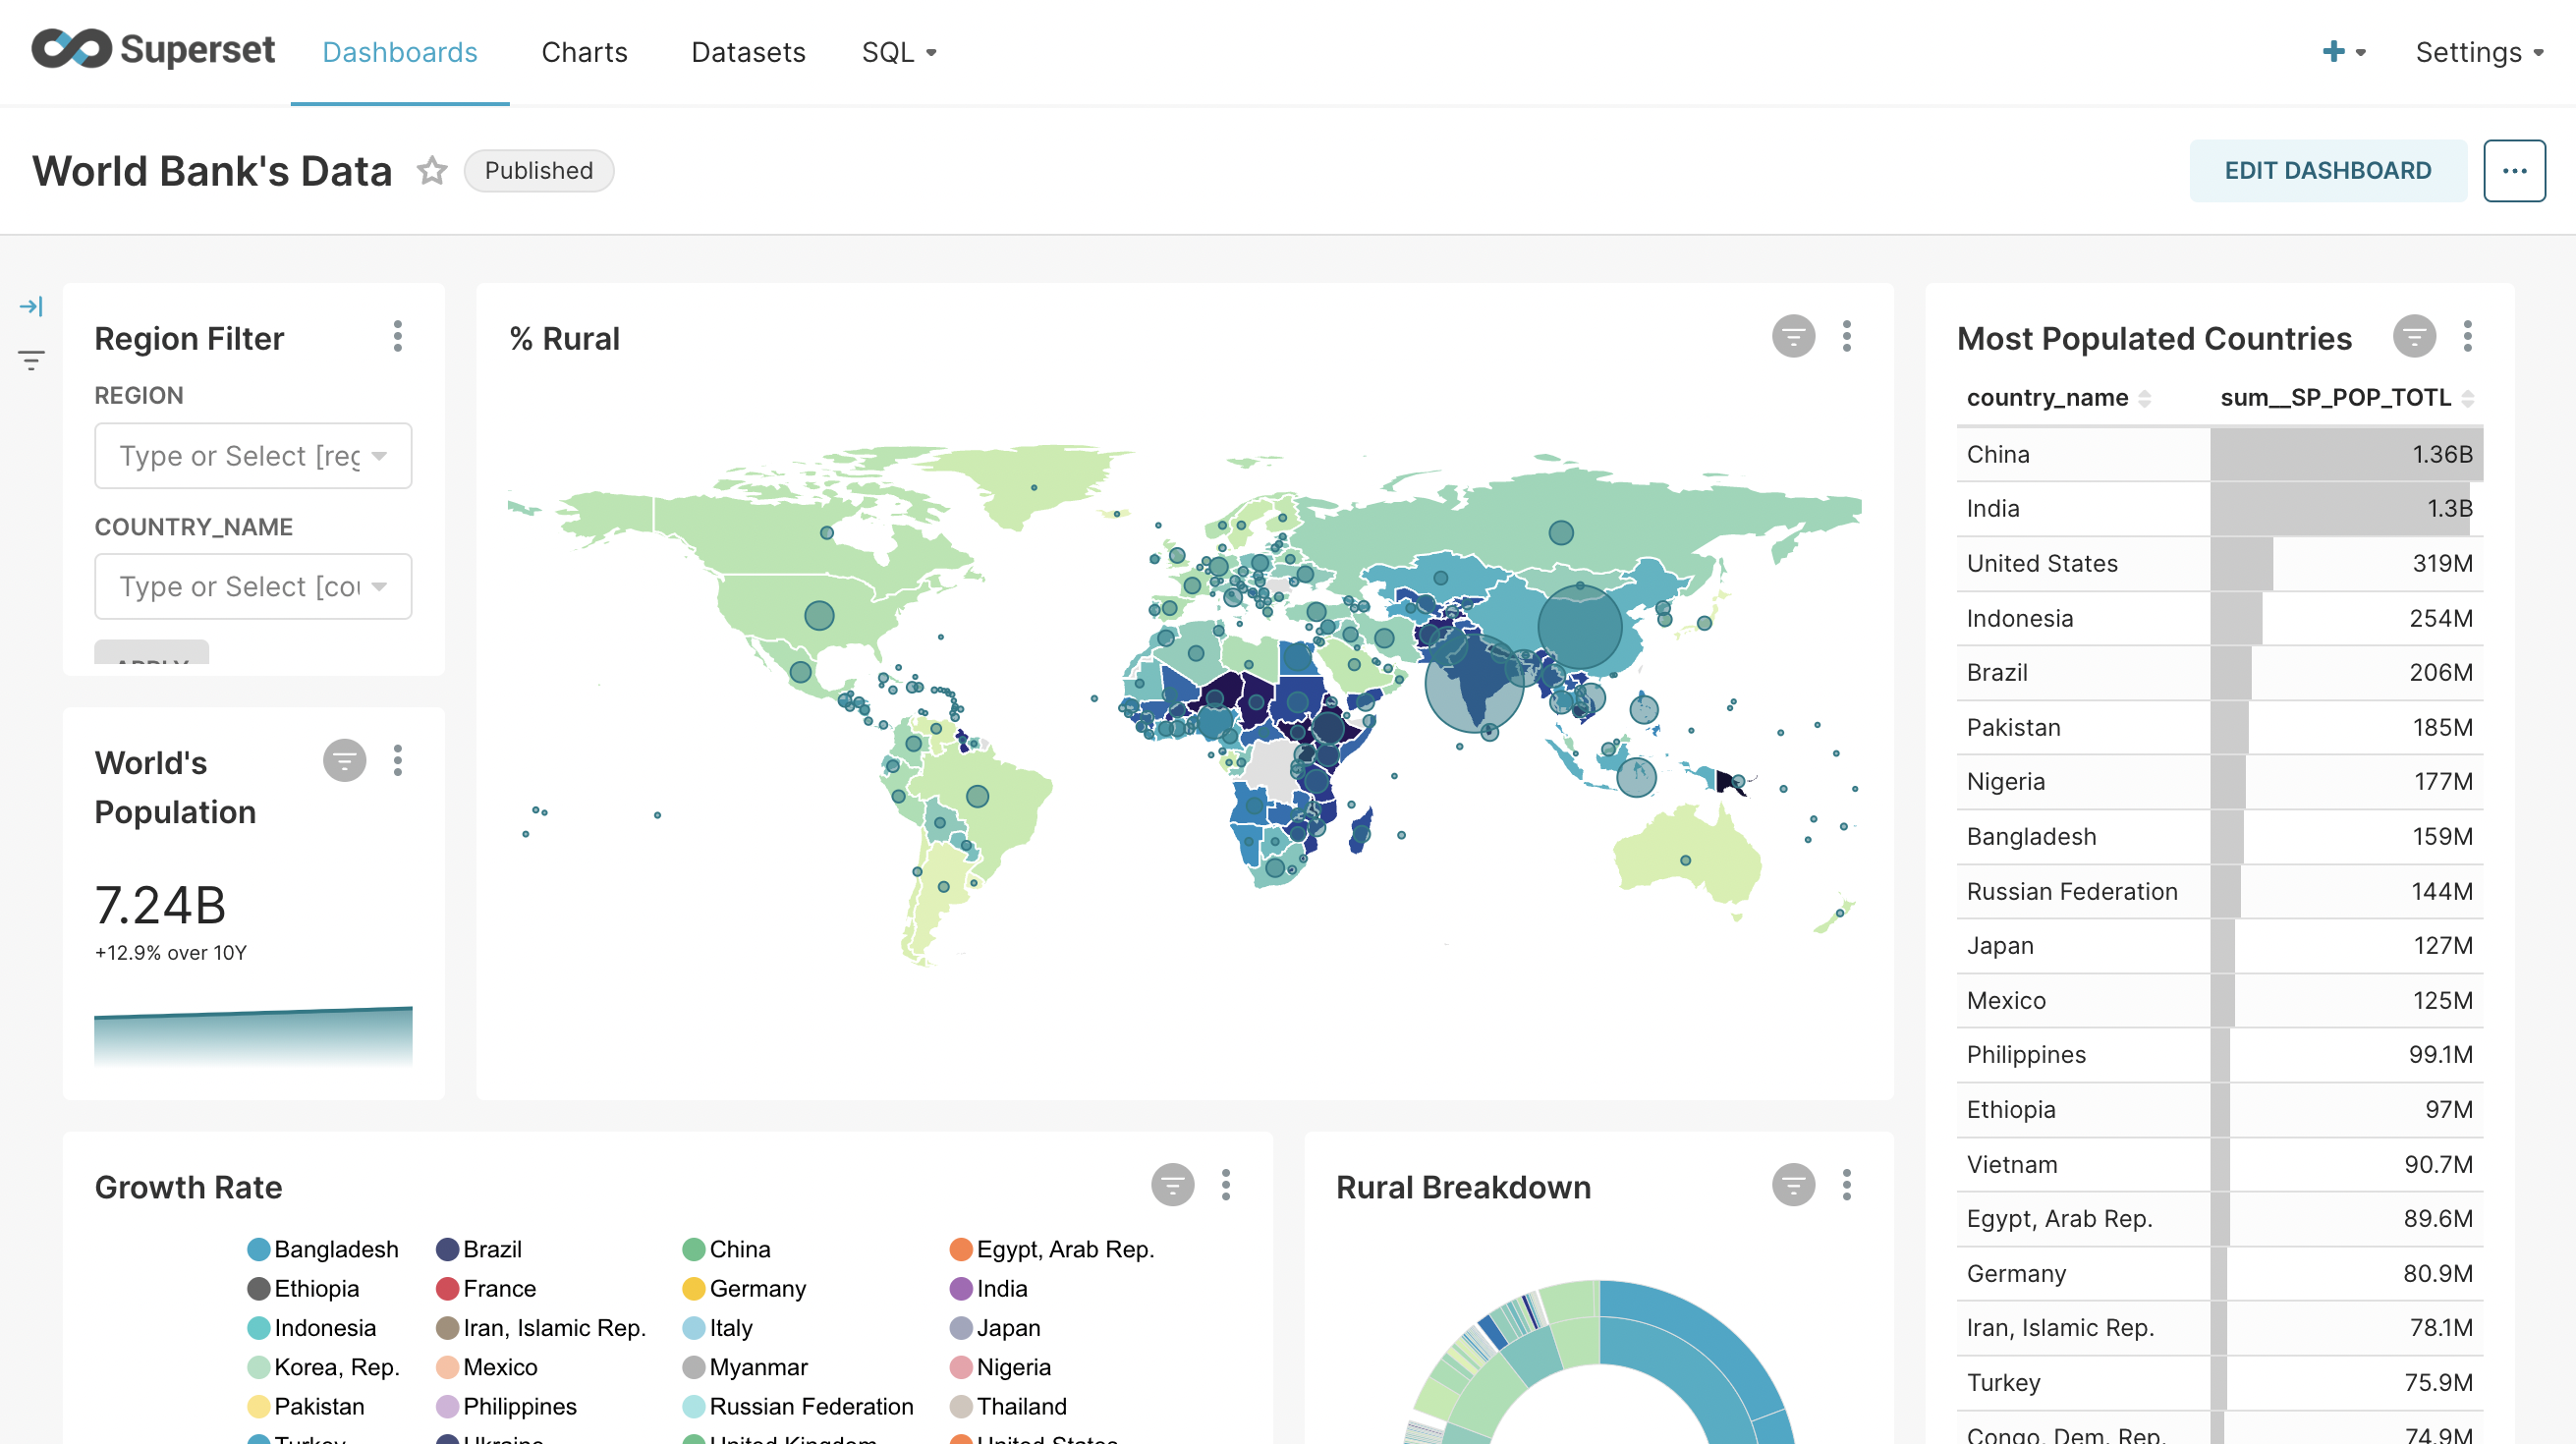Collapse the filter bar using the arrow icon
2576x1444 pixels.
tap(31, 306)
